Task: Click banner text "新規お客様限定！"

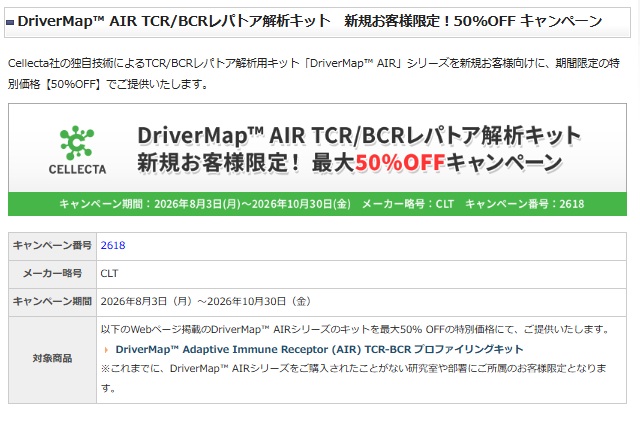Action: point(218,162)
